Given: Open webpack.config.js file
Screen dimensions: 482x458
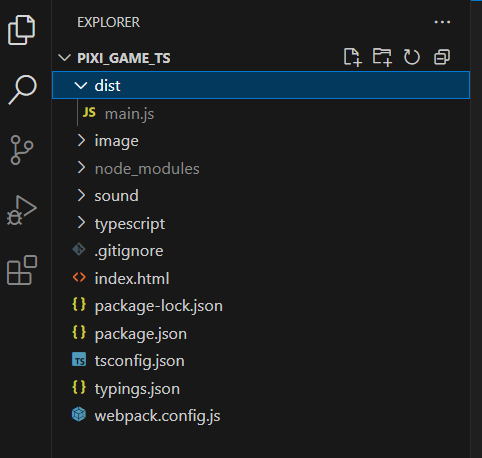Looking at the screenshot, I should pyautogui.click(x=261, y=415).
